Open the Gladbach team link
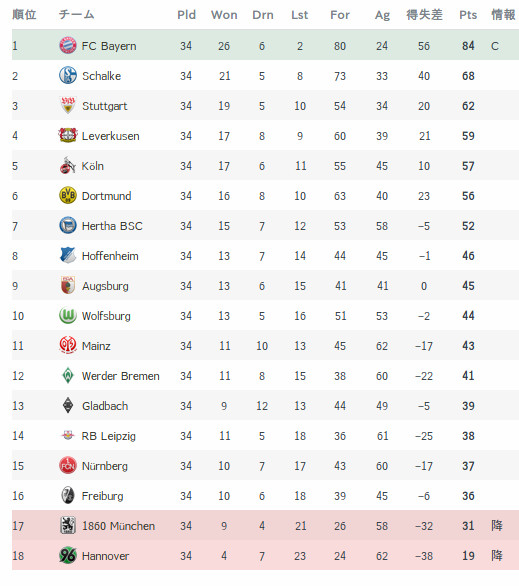Screen dimensions: 519x586 tap(105, 405)
